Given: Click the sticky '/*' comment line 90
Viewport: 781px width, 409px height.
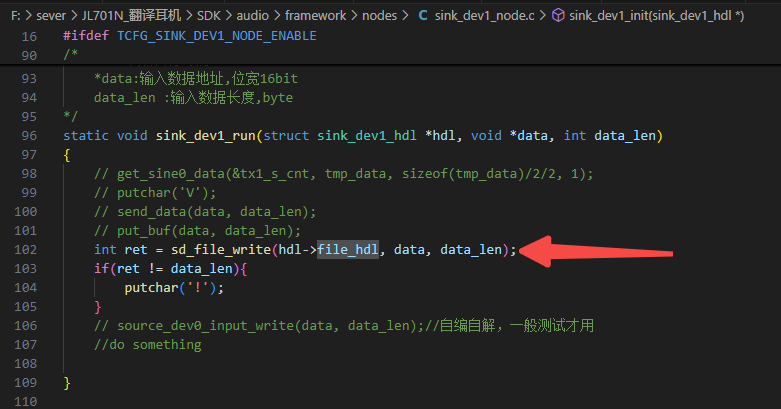Looking at the screenshot, I should (x=71, y=55).
